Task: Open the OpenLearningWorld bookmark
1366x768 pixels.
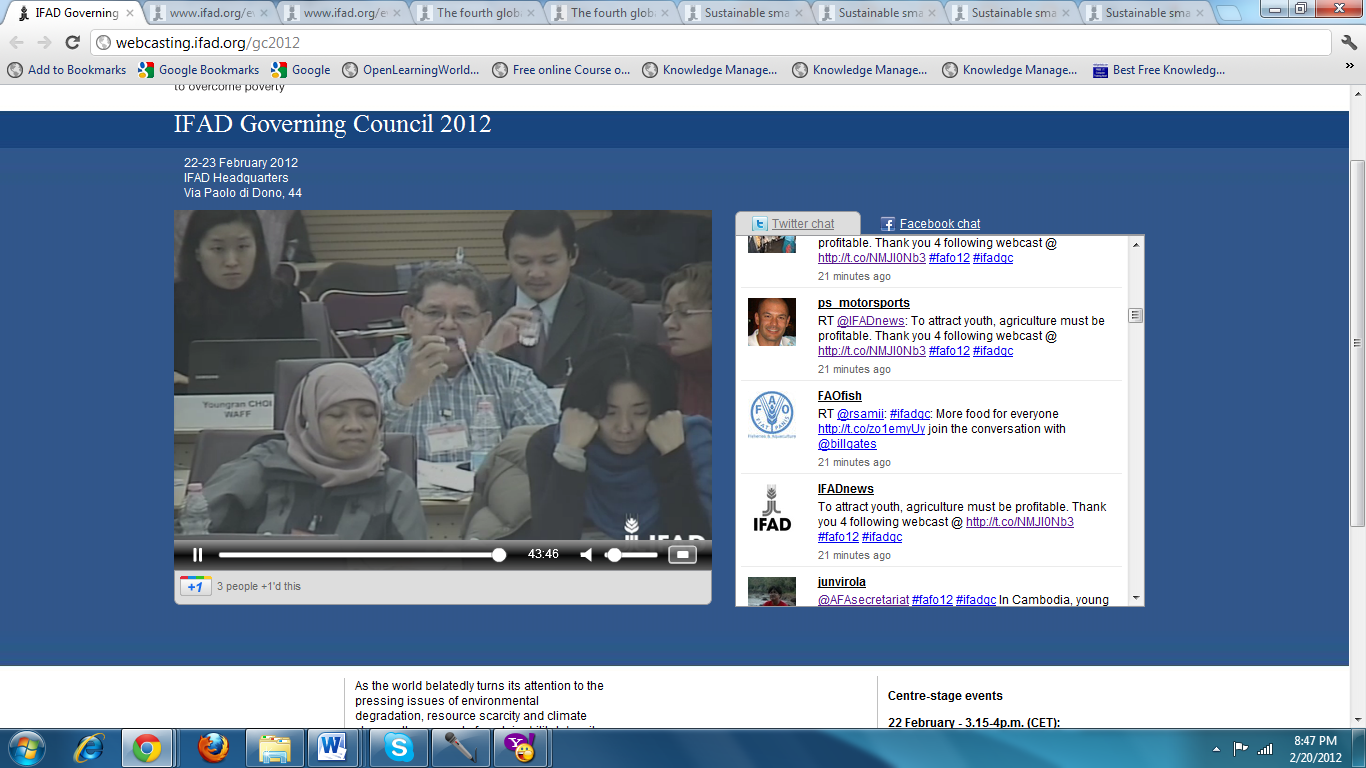Action: 411,70
